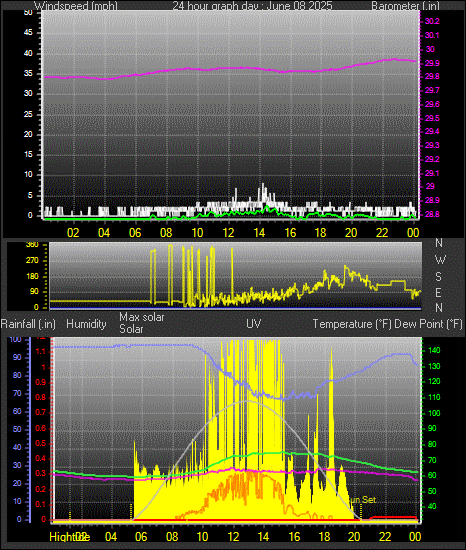The width and height of the screenshot is (466, 550).
Task: Click the 30.2 barometer scale value
Action: tap(432, 21)
